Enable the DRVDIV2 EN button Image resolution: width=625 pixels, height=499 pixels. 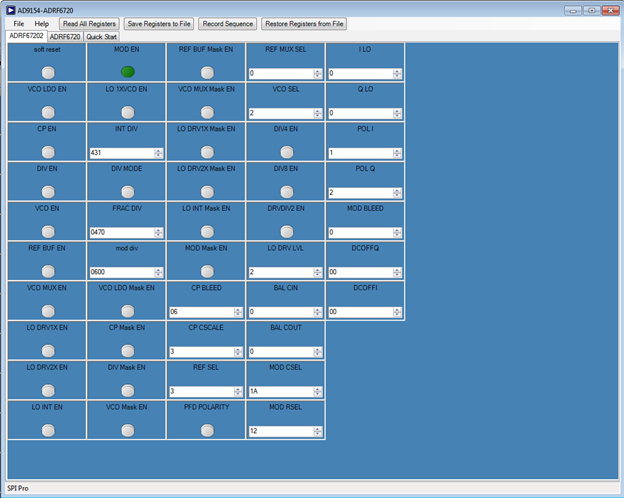pyautogui.click(x=287, y=232)
